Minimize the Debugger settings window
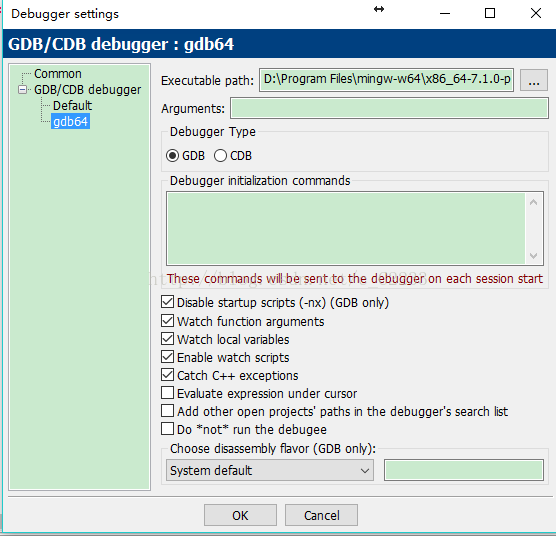 pos(445,14)
